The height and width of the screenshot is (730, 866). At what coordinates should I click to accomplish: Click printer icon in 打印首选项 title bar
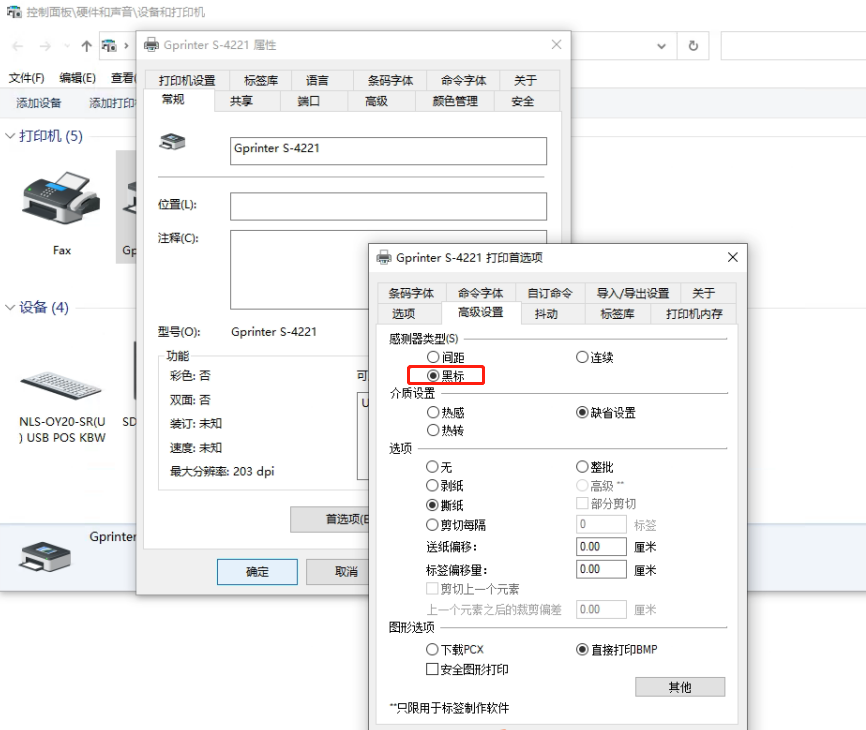coord(384,257)
